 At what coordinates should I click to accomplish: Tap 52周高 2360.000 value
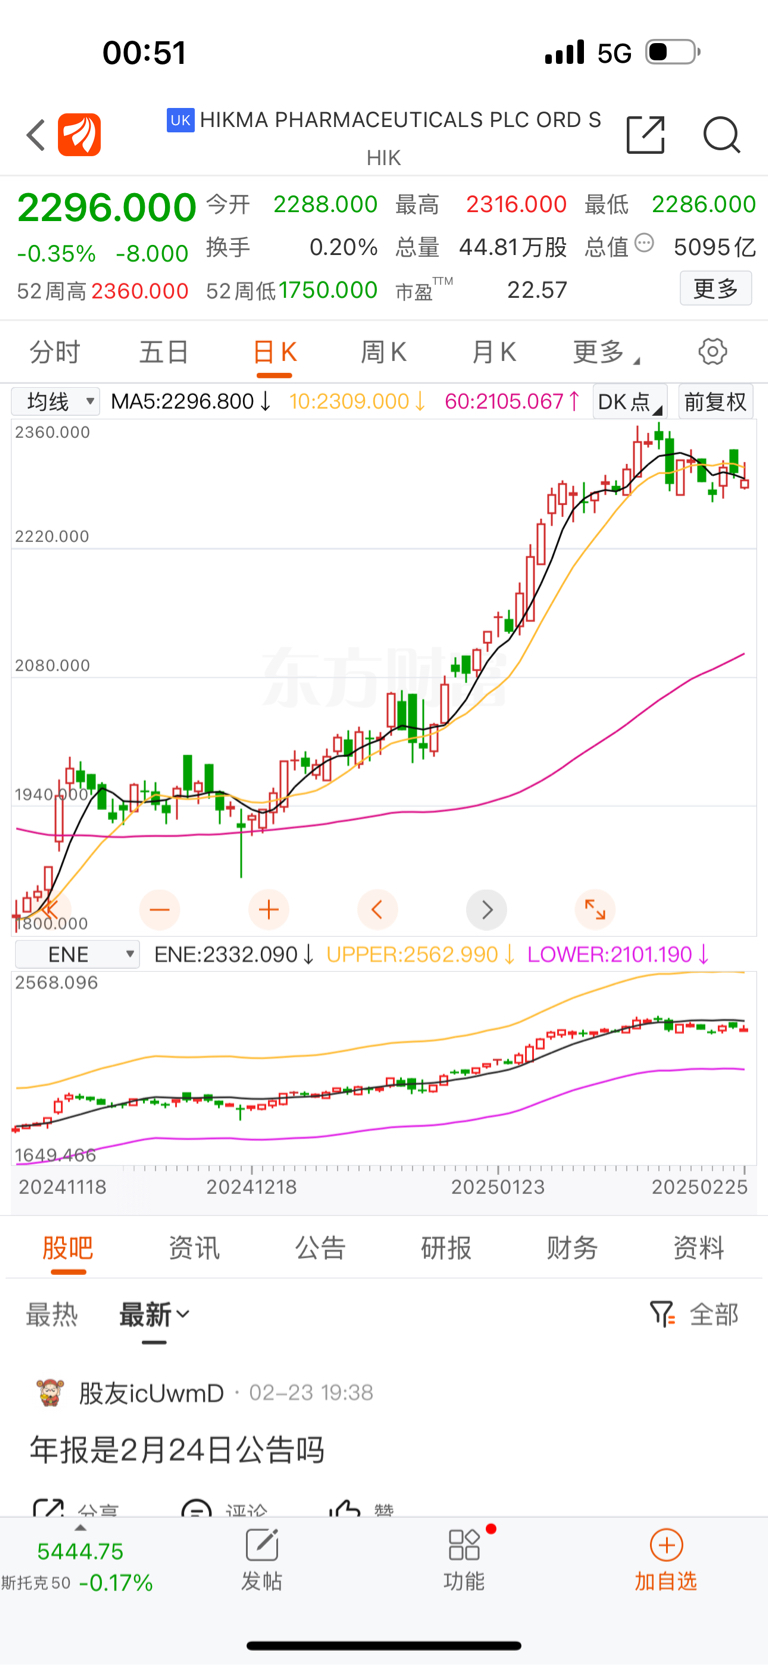tap(140, 291)
